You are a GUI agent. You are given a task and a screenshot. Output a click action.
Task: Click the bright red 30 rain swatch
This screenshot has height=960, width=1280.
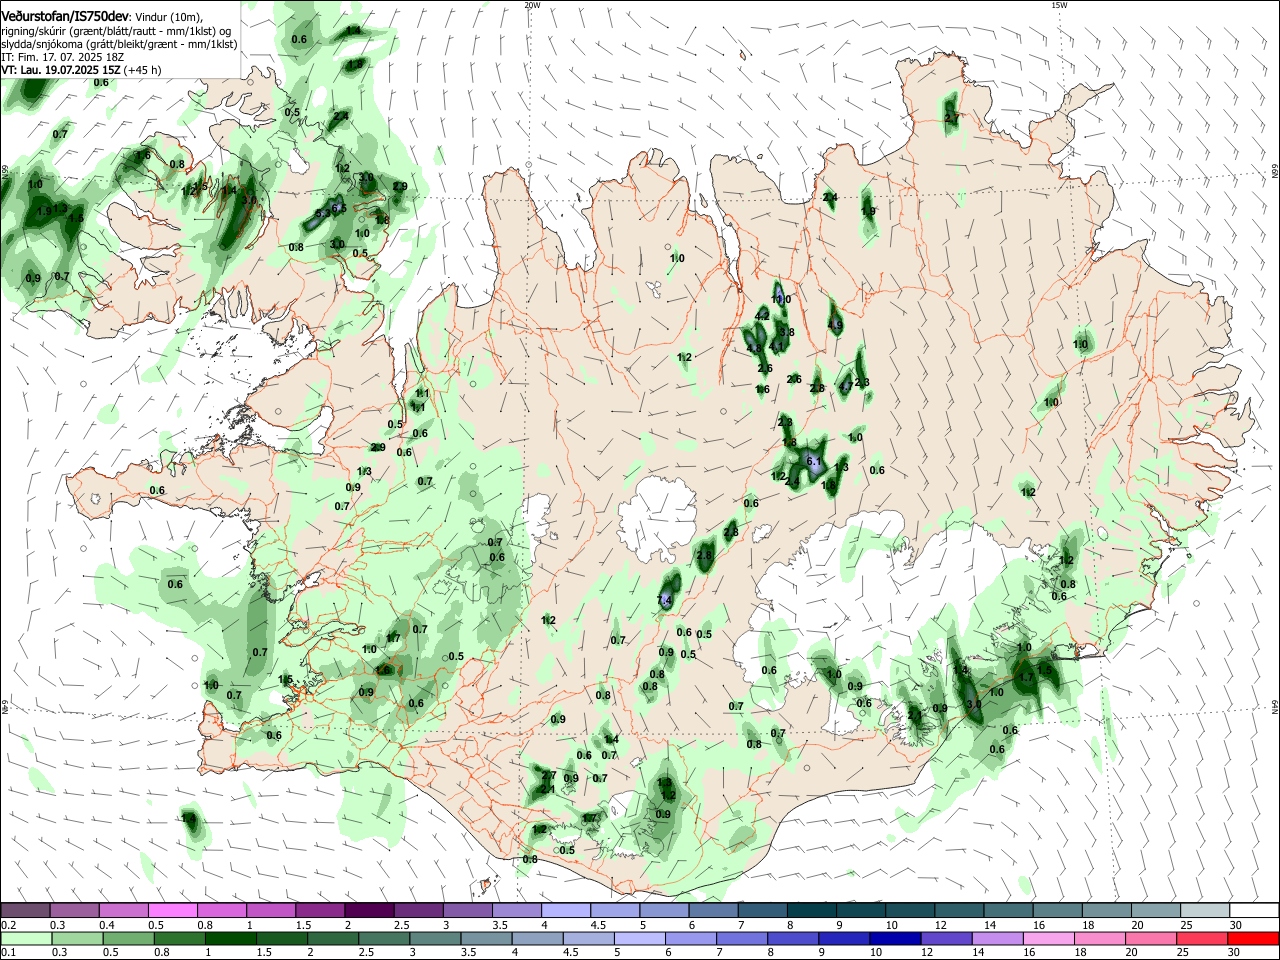tap(1252, 938)
